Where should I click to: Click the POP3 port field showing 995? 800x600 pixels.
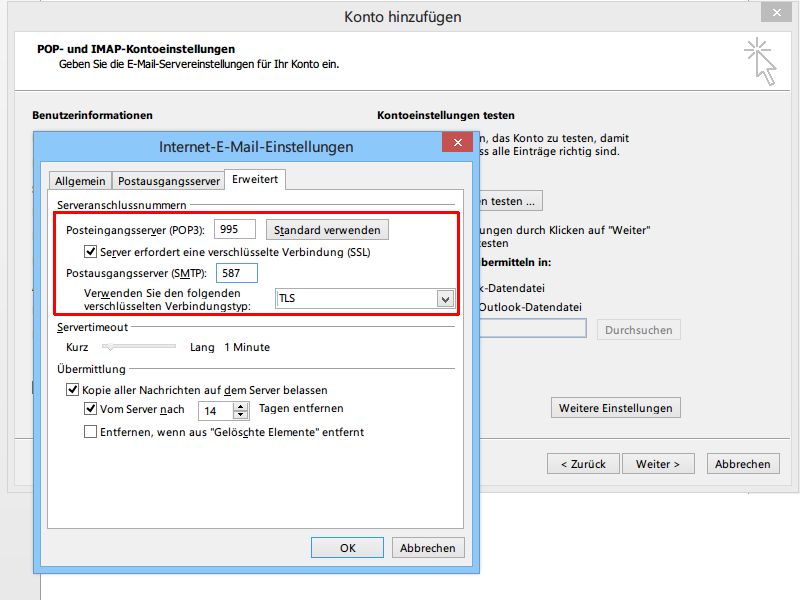235,229
